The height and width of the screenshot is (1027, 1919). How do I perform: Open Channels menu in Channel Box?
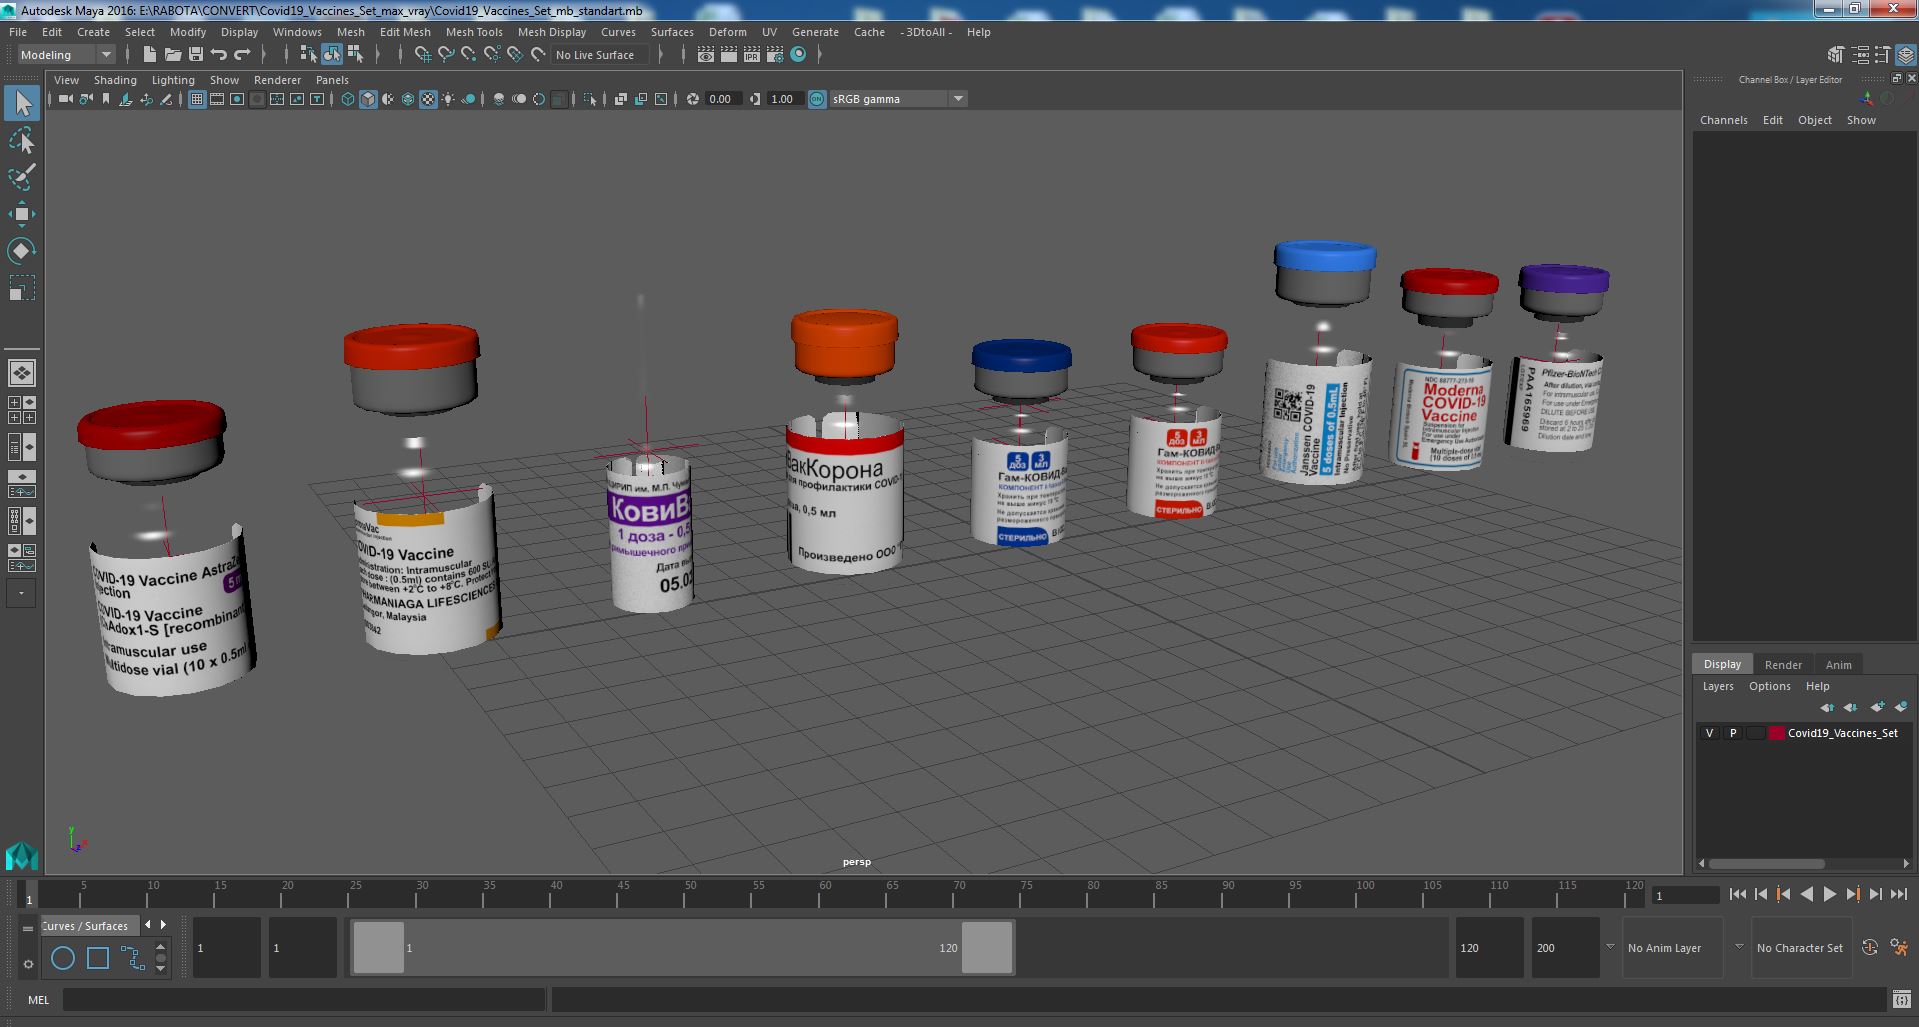1723,120
